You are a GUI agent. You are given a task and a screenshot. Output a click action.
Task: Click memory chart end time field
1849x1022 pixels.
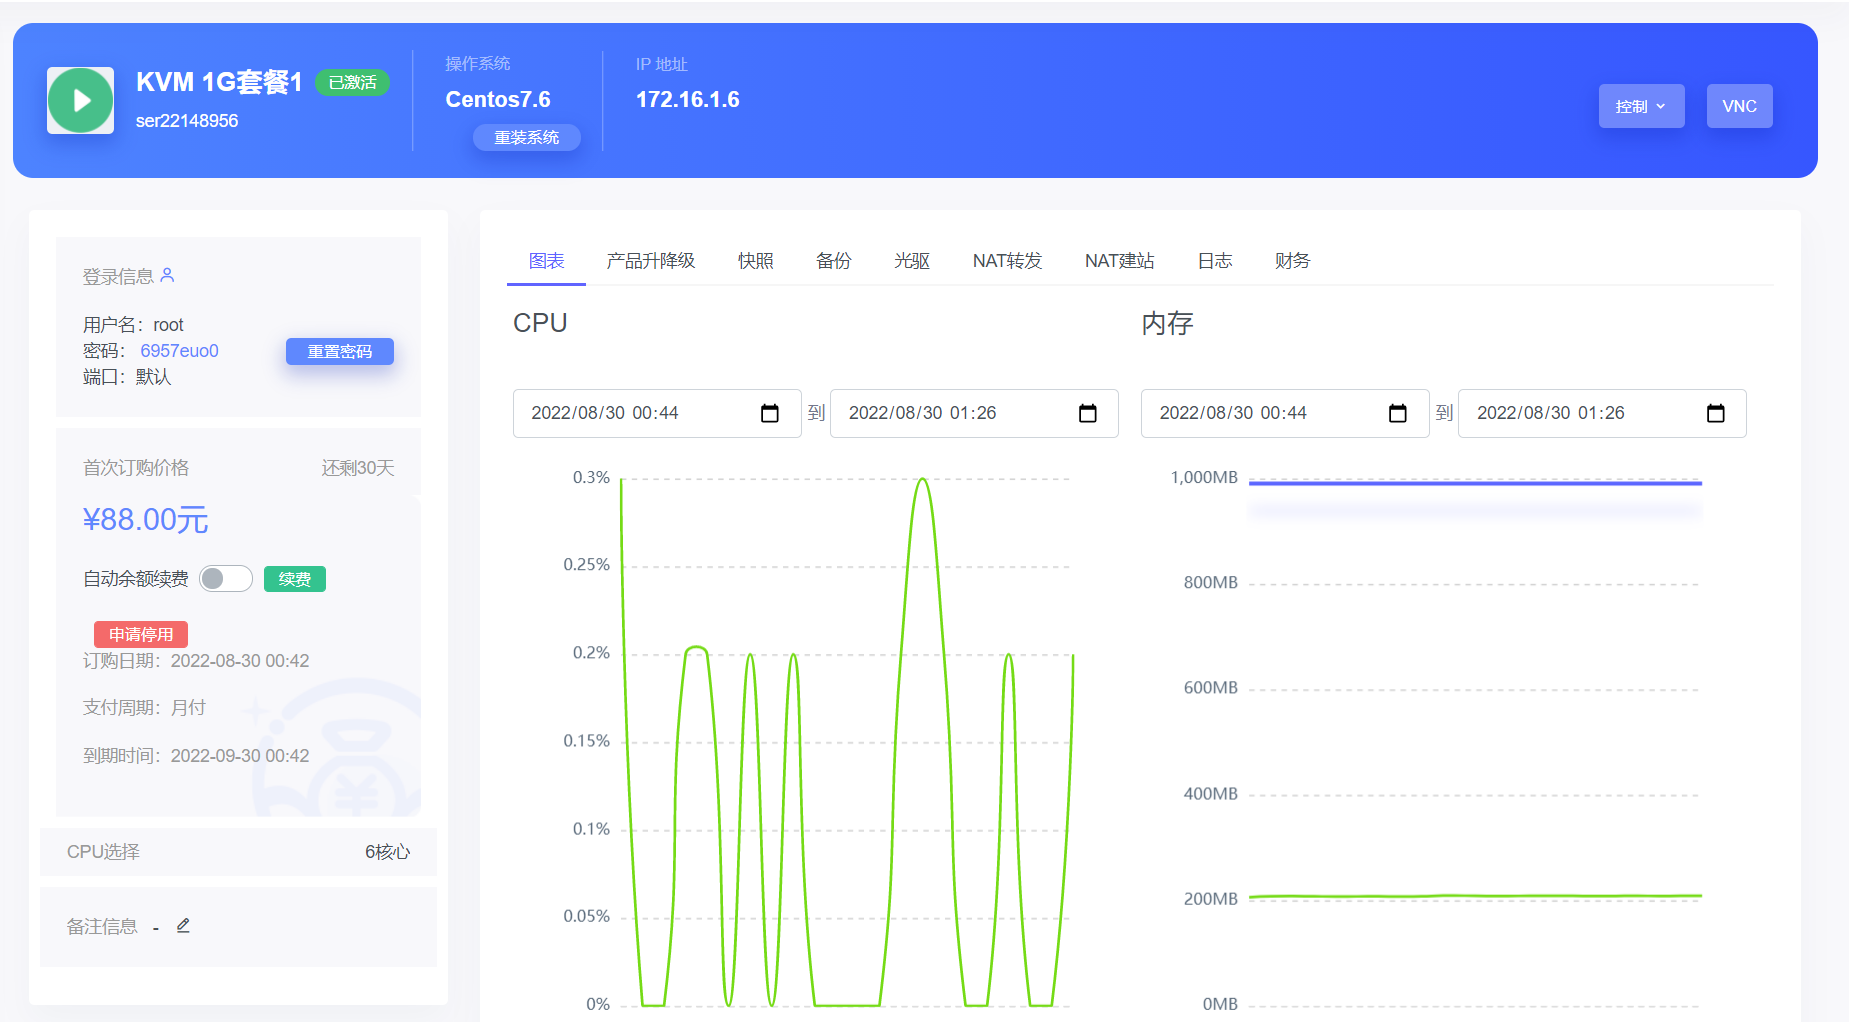(1602, 413)
